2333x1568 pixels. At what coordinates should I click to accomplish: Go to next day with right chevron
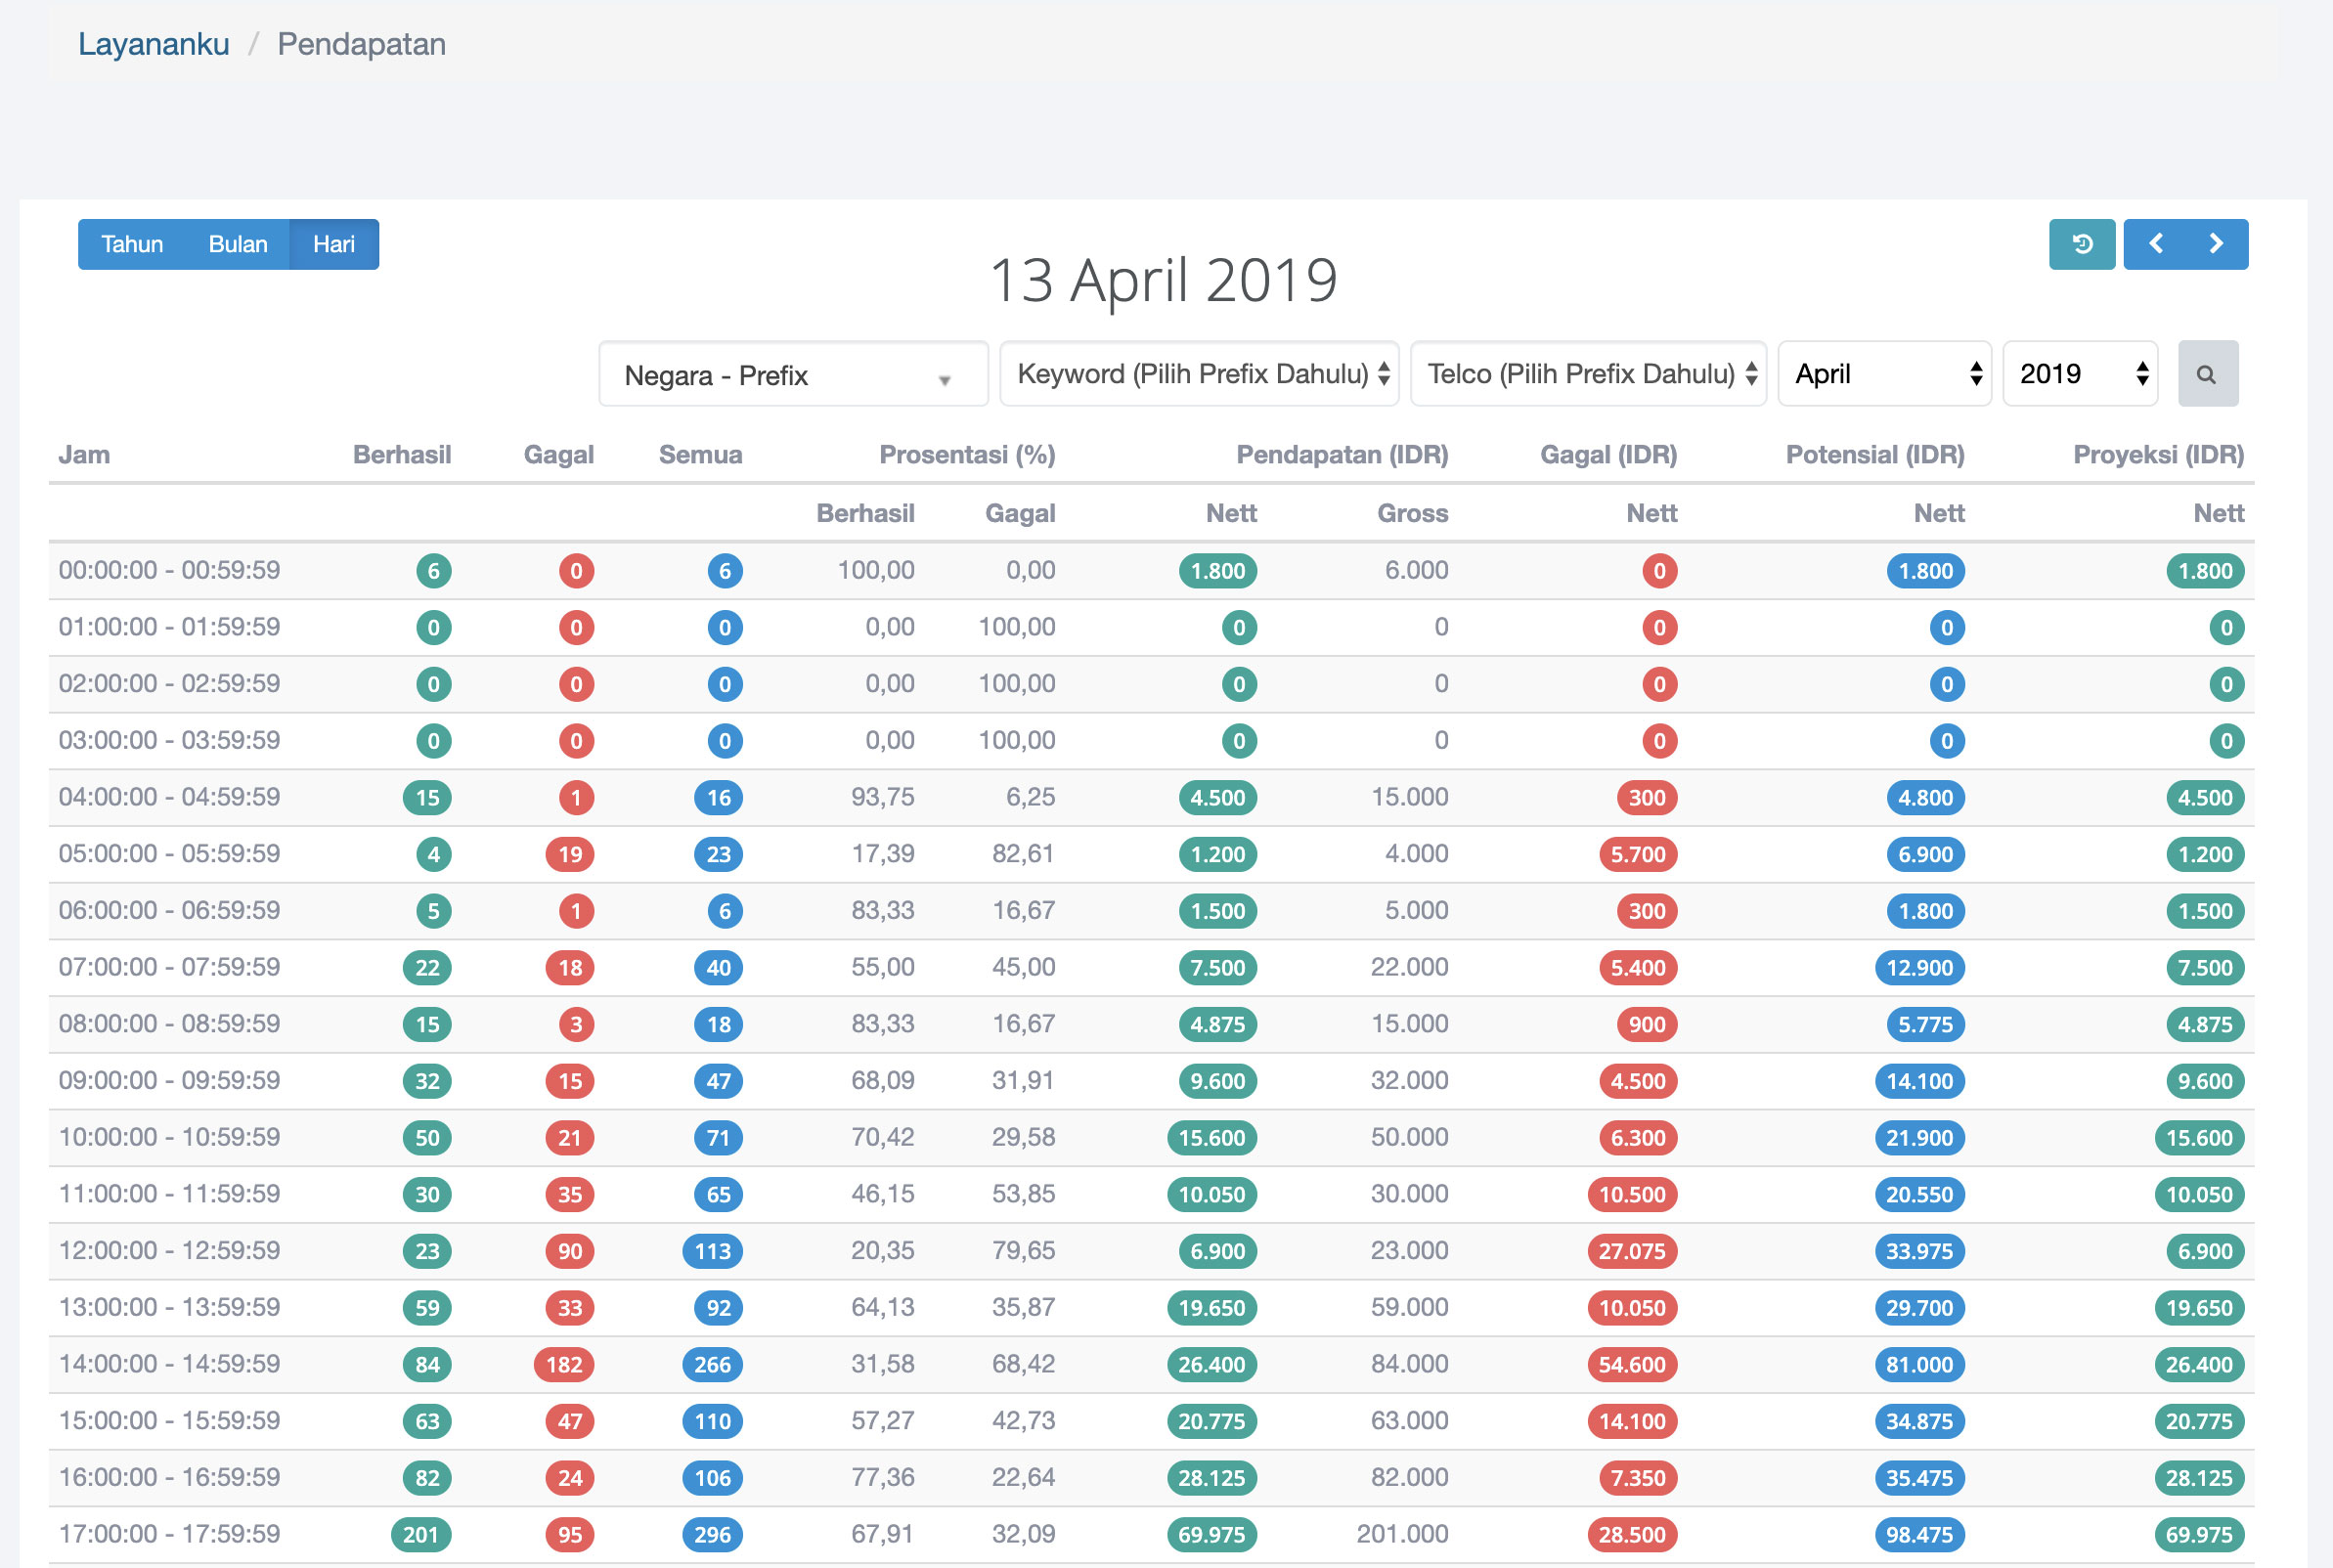pyautogui.click(x=2216, y=244)
